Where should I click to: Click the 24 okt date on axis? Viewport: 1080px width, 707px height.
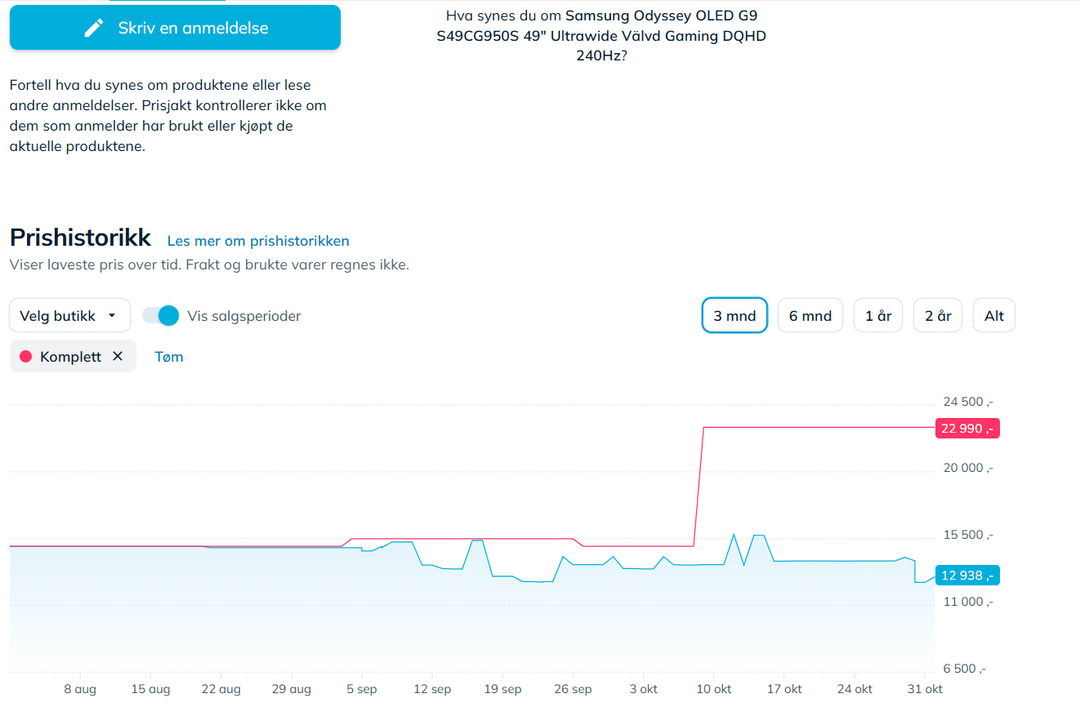855,689
